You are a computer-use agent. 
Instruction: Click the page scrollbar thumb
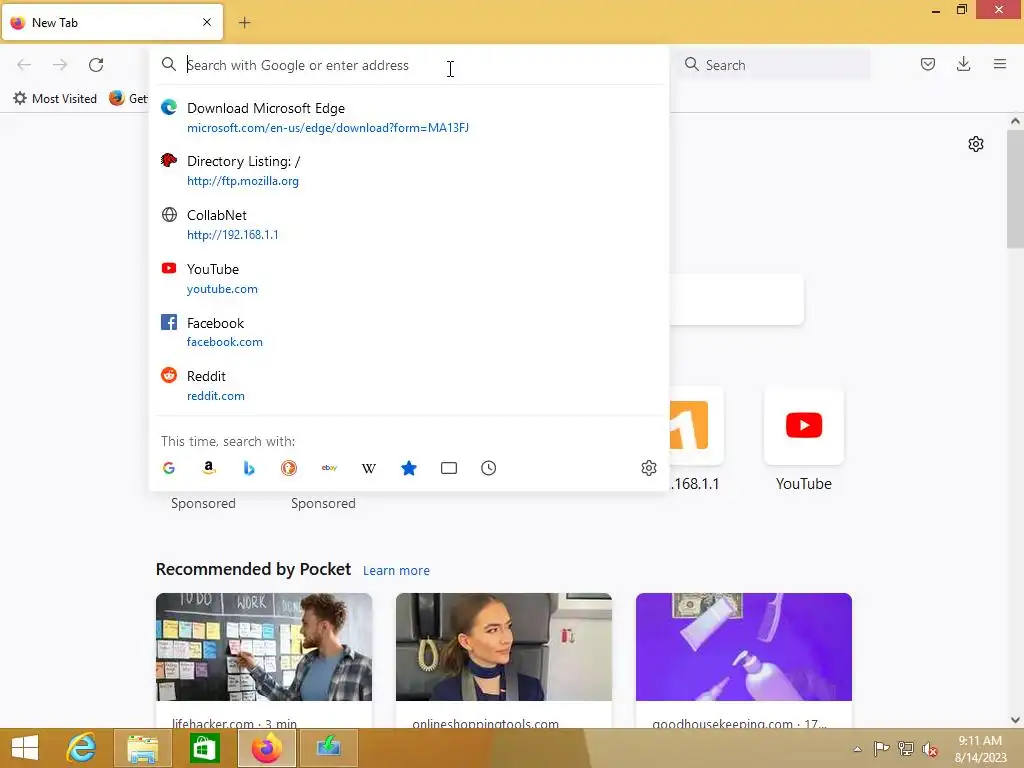pos(1015,189)
